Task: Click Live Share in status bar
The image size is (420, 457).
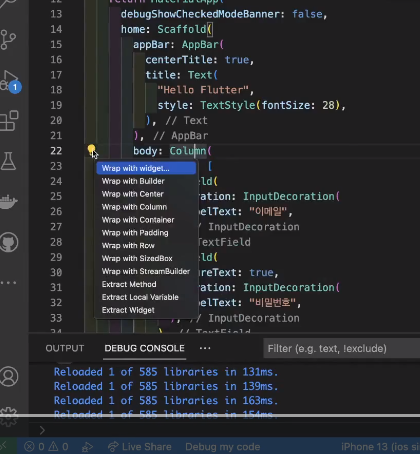Action: coord(140,447)
